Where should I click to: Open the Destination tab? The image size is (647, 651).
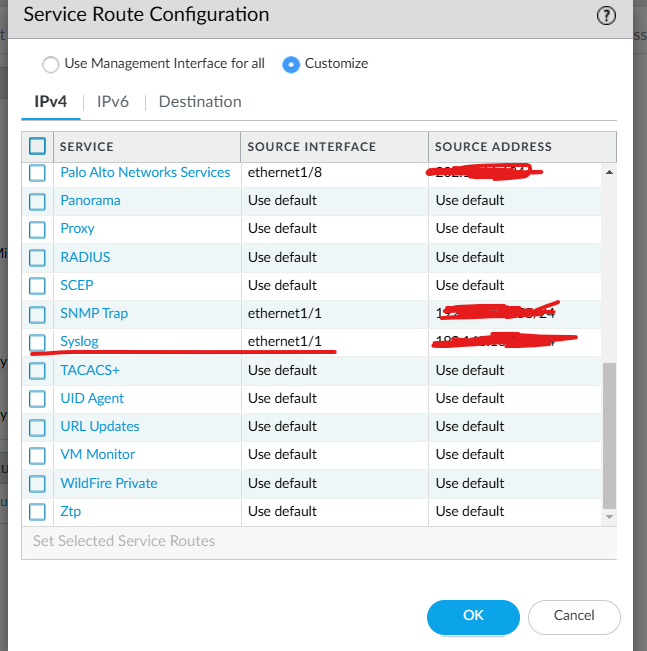(200, 102)
